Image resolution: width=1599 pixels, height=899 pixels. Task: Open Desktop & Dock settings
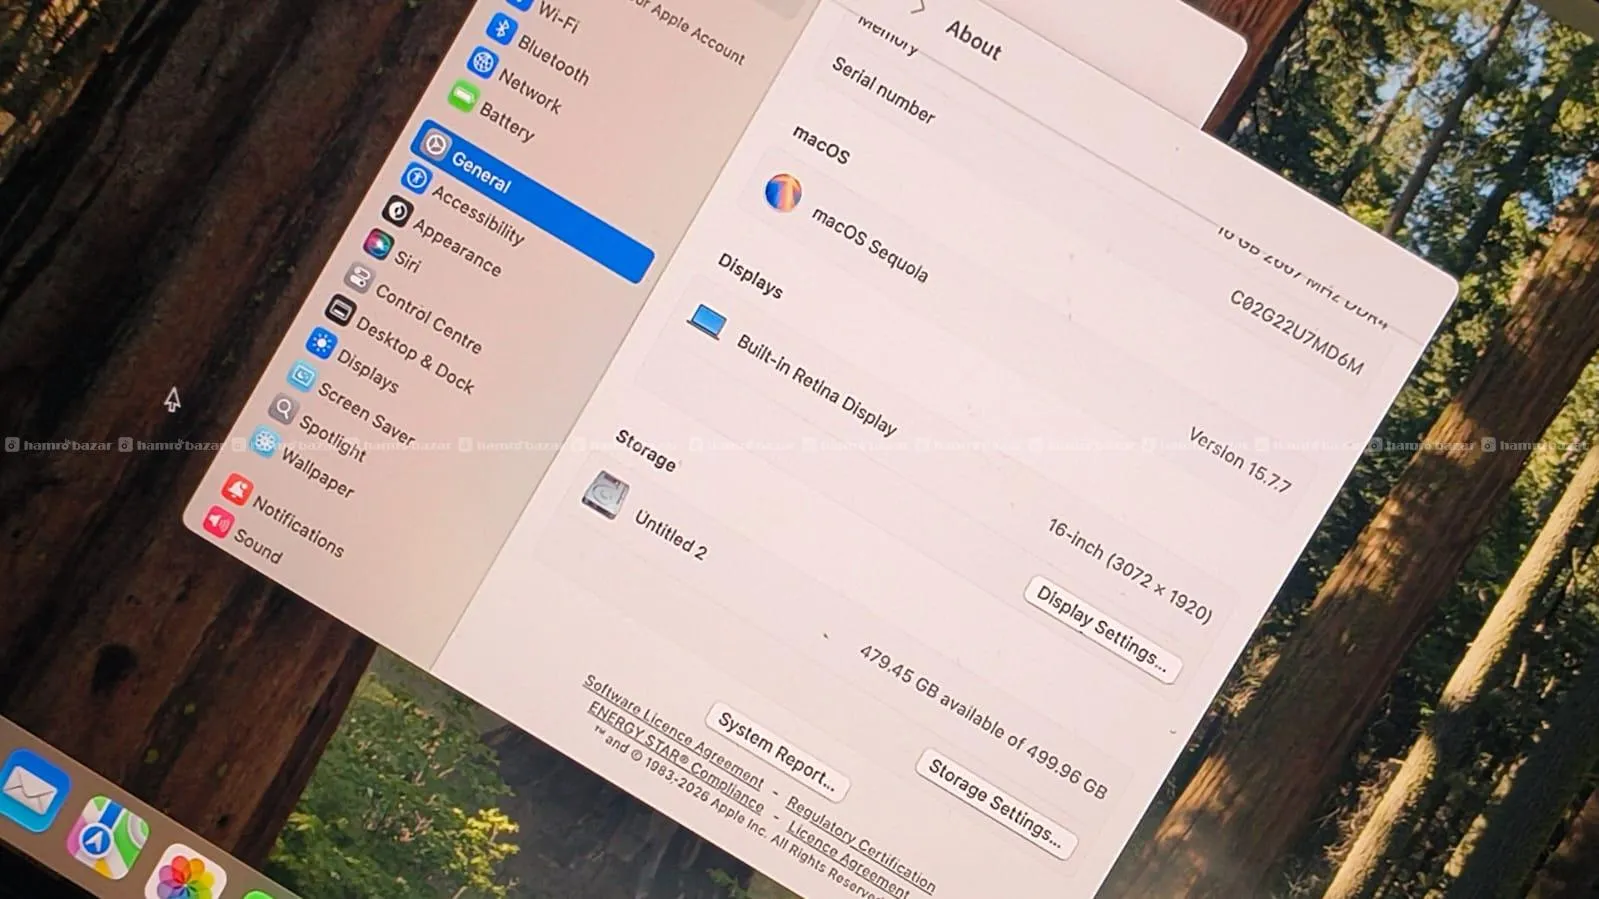click(x=415, y=354)
